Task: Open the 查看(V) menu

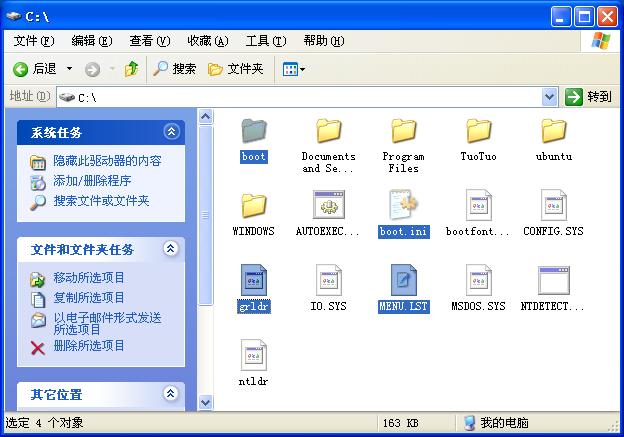Action: pyautogui.click(x=150, y=41)
